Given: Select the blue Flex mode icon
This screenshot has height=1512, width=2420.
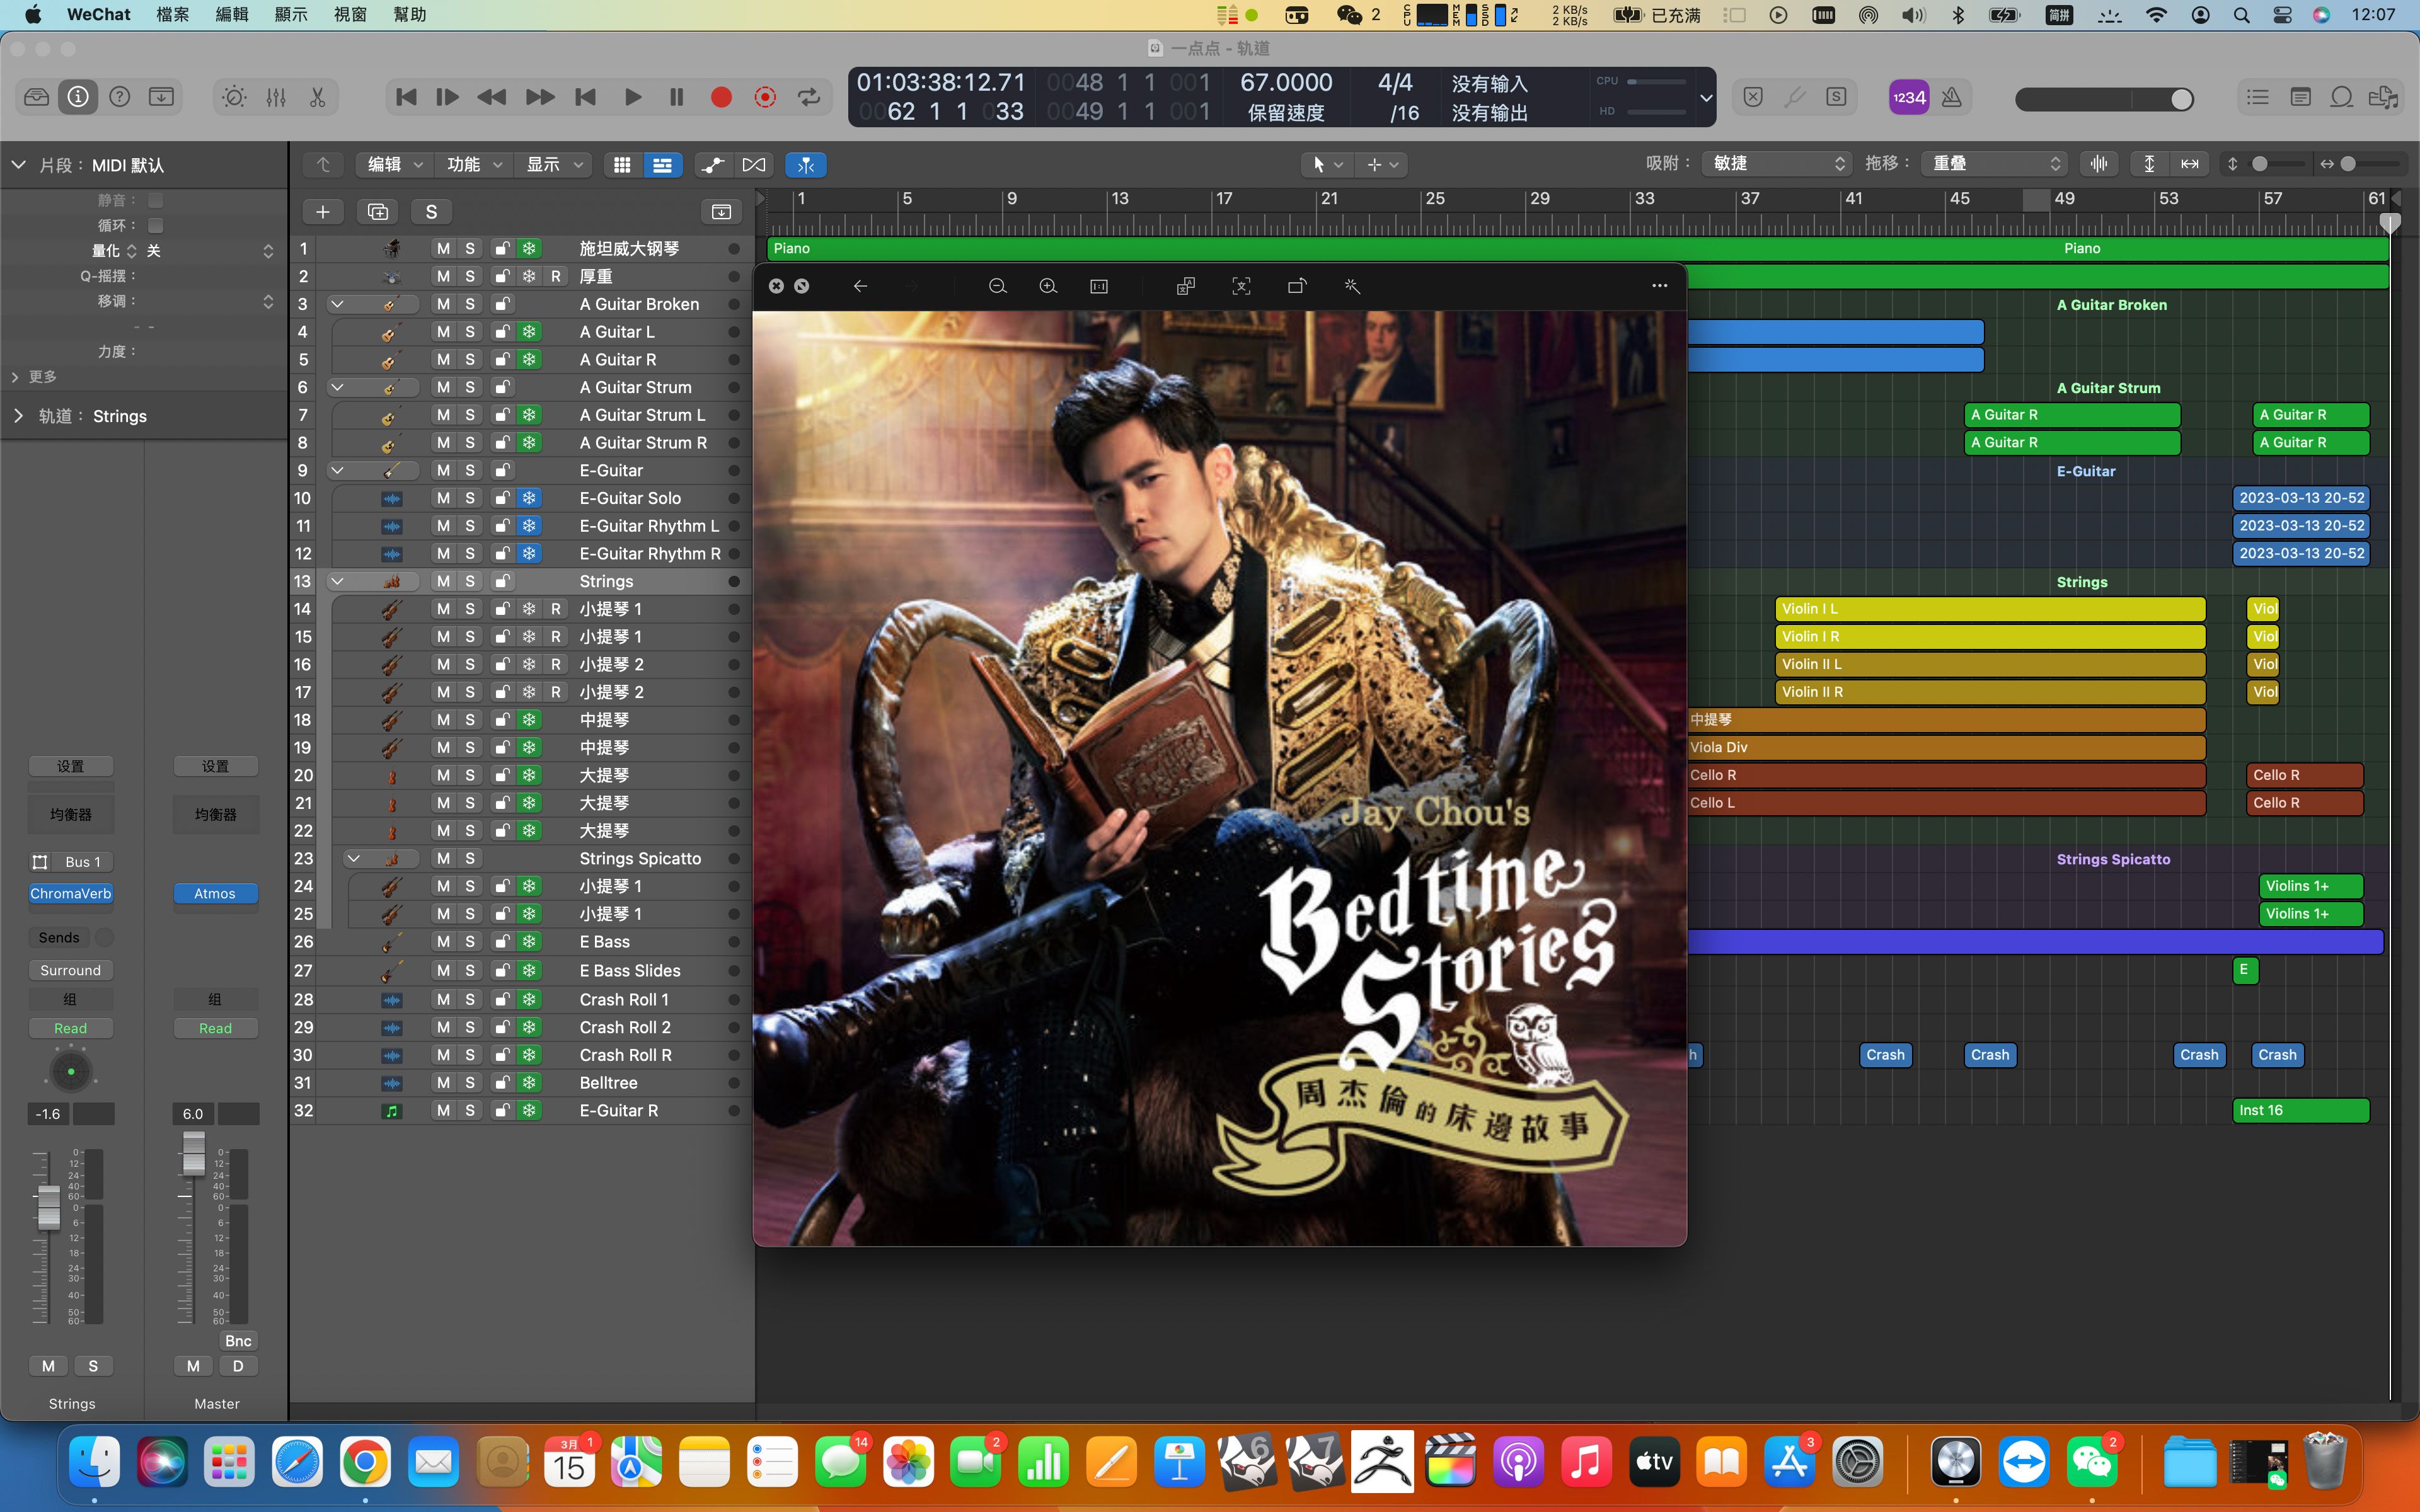Looking at the screenshot, I should 806,164.
